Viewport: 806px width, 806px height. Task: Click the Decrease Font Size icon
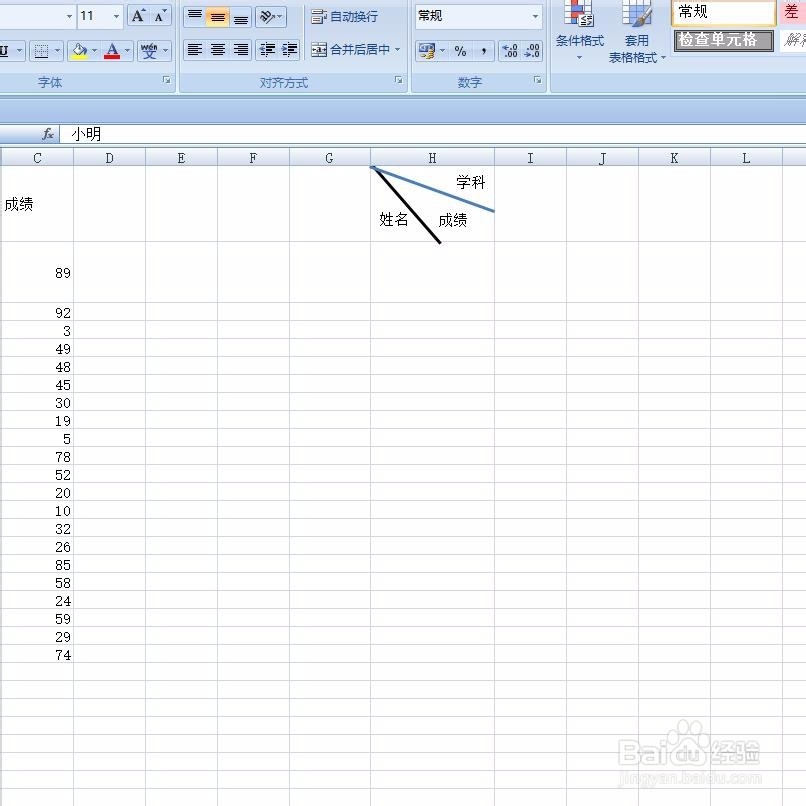160,16
